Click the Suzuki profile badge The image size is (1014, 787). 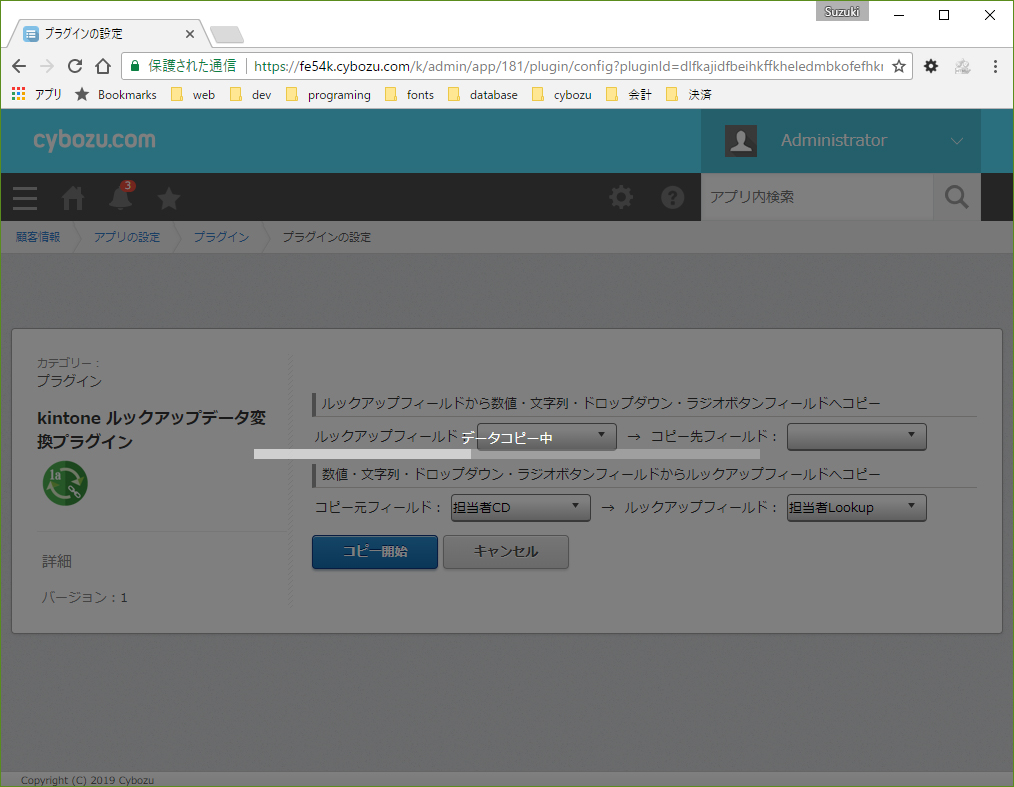coord(842,12)
